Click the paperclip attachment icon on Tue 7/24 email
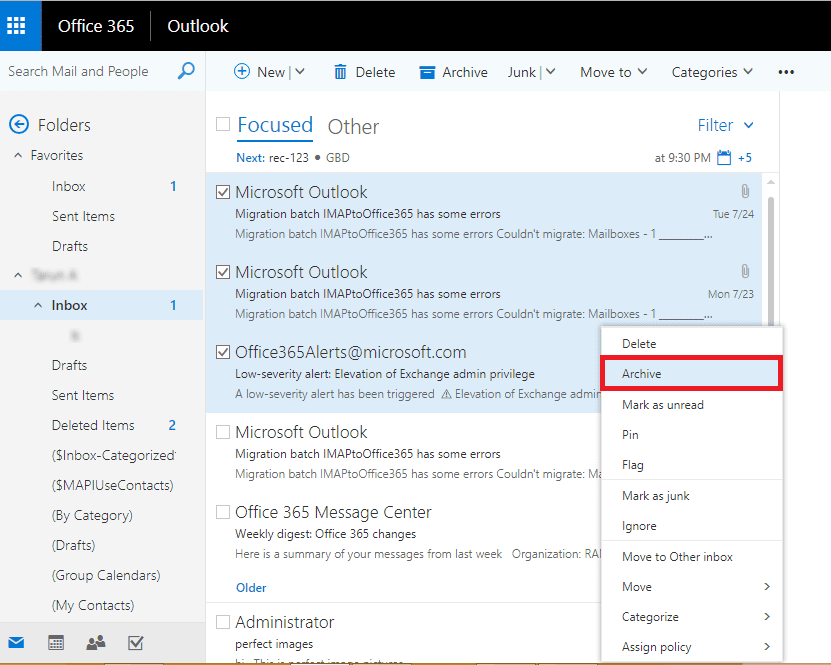831x665 pixels. click(745, 189)
